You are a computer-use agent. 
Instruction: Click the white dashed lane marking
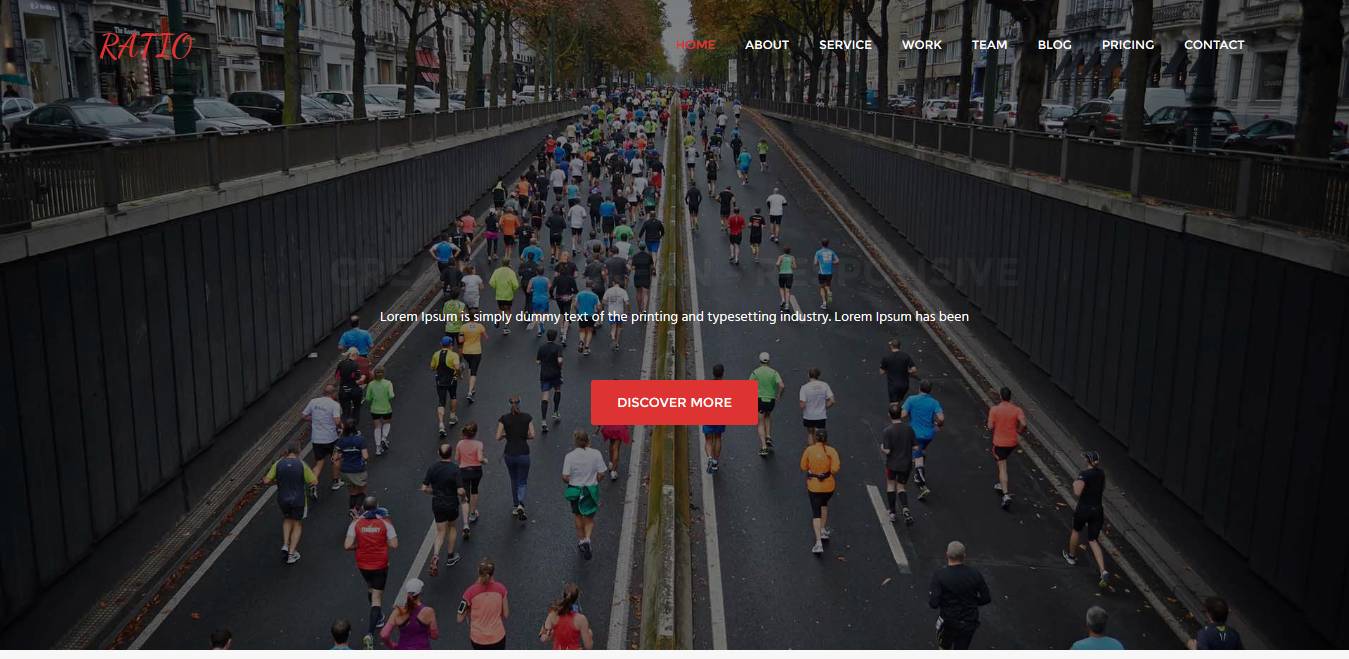tap(888, 528)
